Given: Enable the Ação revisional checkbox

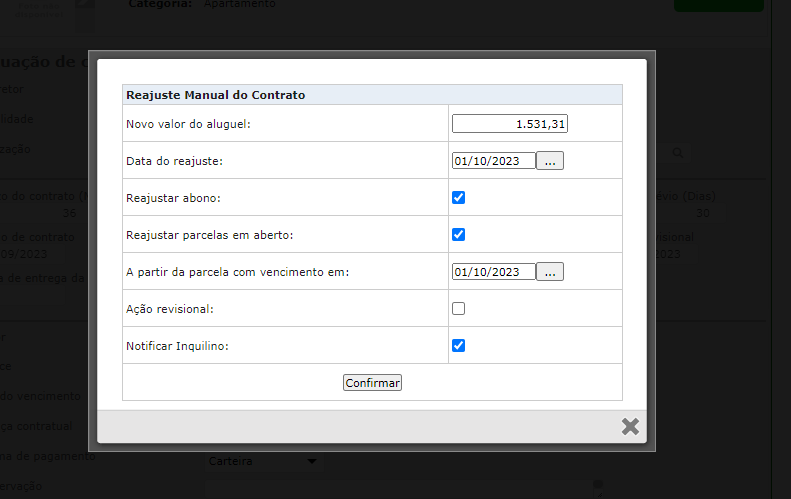Looking at the screenshot, I should (458, 308).
